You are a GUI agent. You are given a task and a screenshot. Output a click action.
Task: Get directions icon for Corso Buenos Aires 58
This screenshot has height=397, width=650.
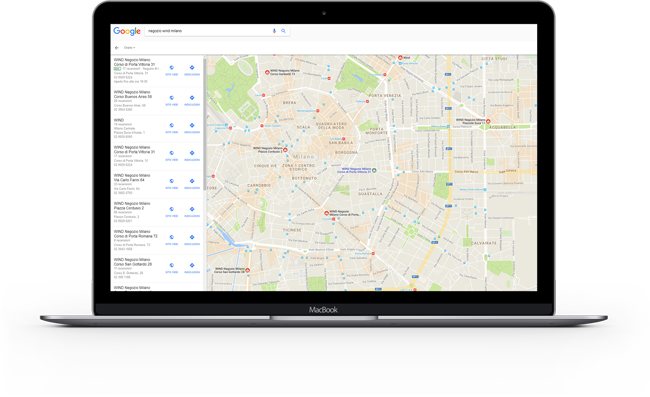(192, 98)
